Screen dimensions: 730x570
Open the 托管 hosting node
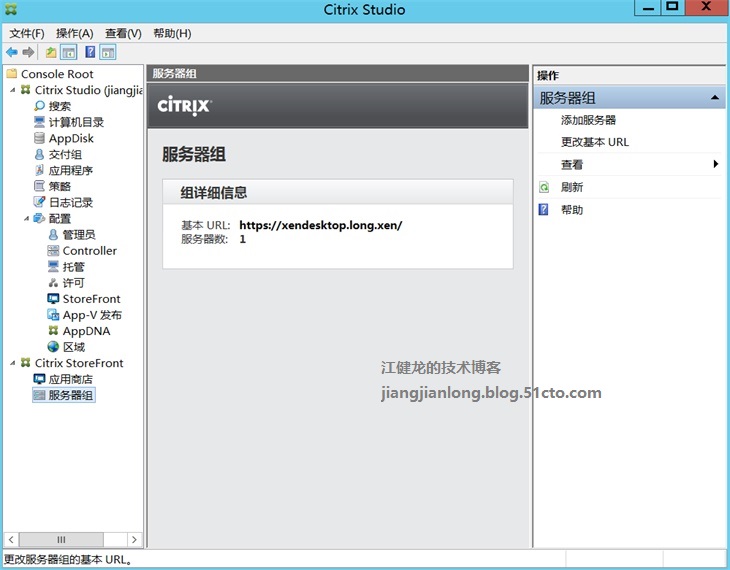(66, 267)
